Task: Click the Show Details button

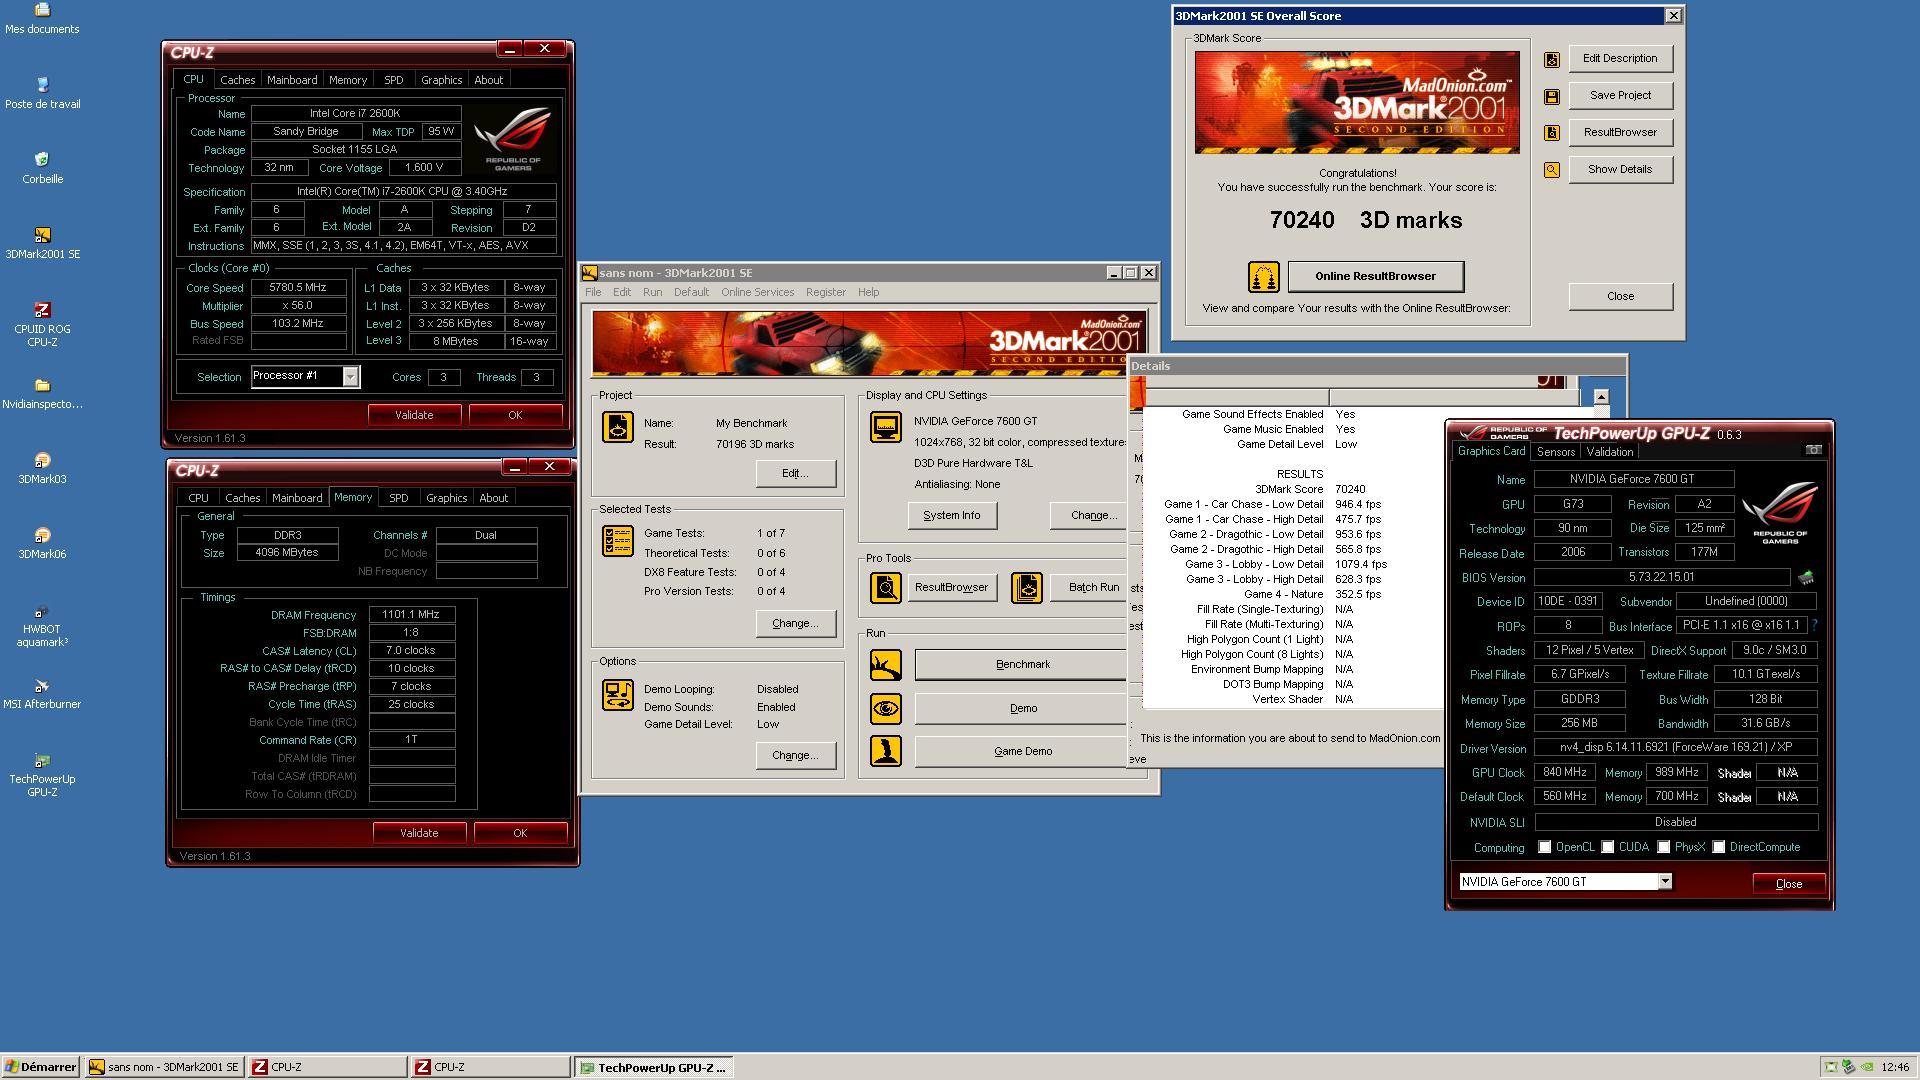Action: point(1620,170)
